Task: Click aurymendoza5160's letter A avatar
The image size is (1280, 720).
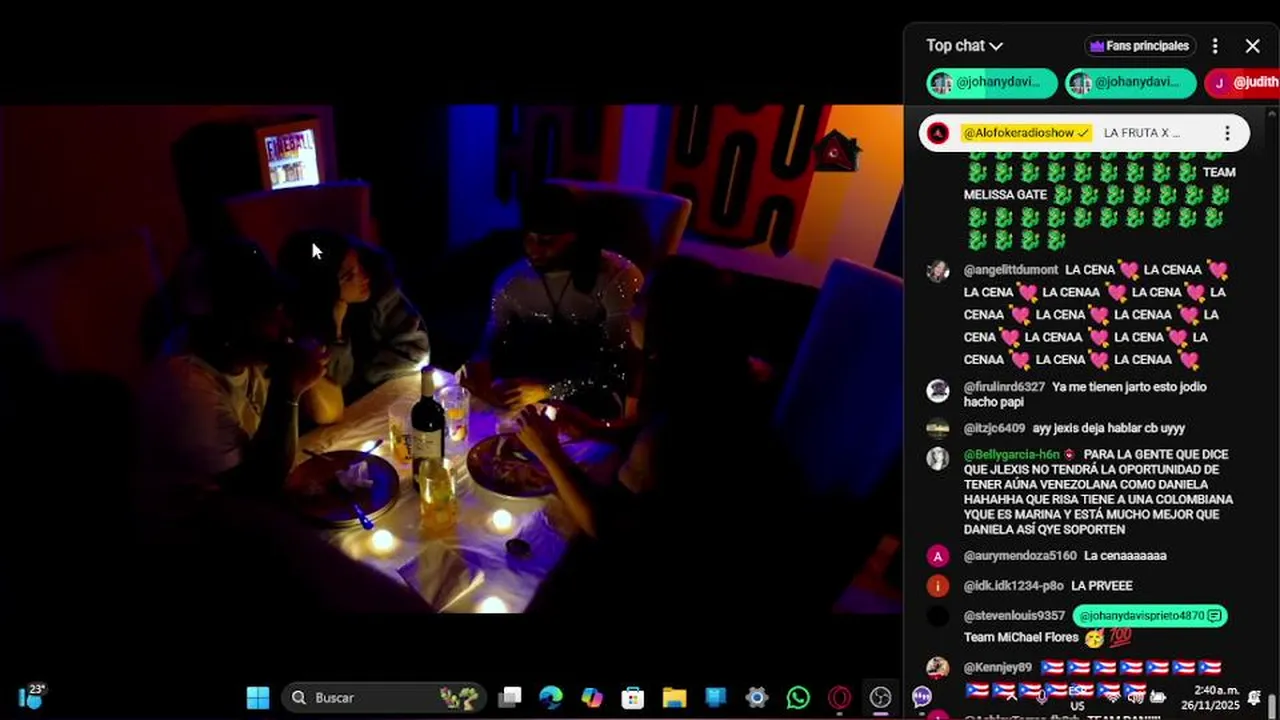Action: pyautogui.click(x=938, y=556)
